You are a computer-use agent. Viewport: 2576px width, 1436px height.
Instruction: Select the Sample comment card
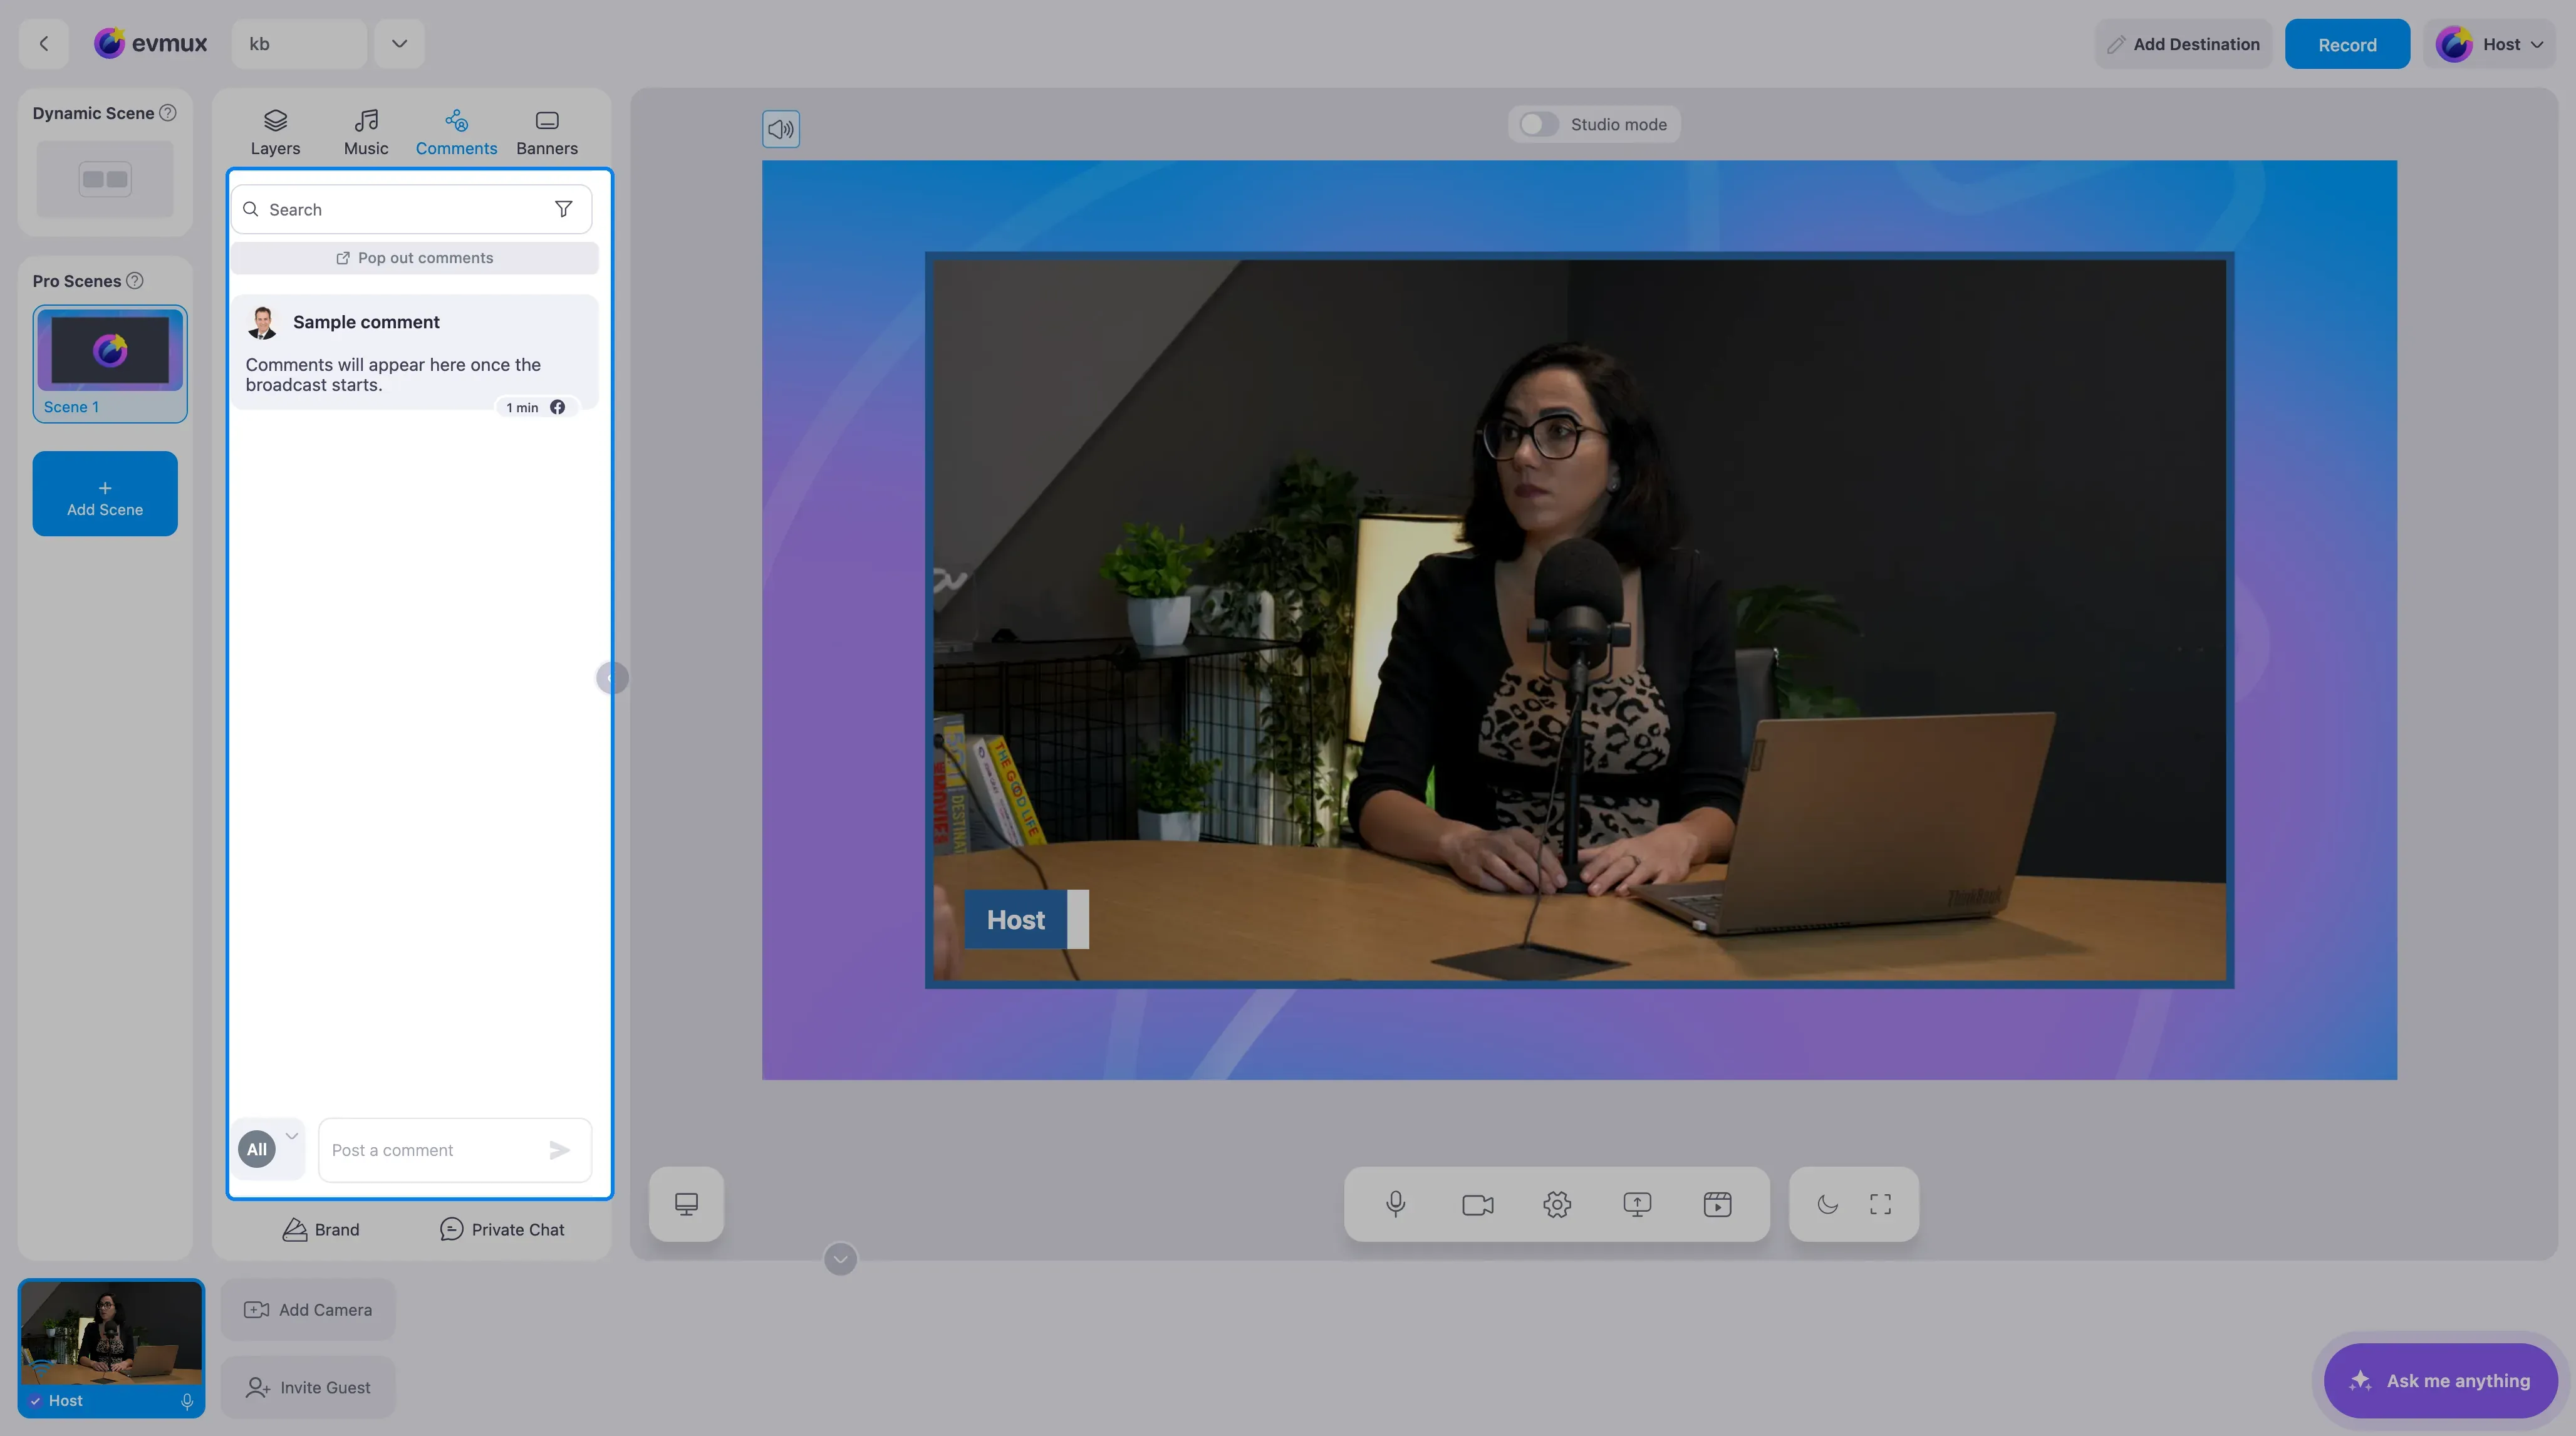click(415, 352)
